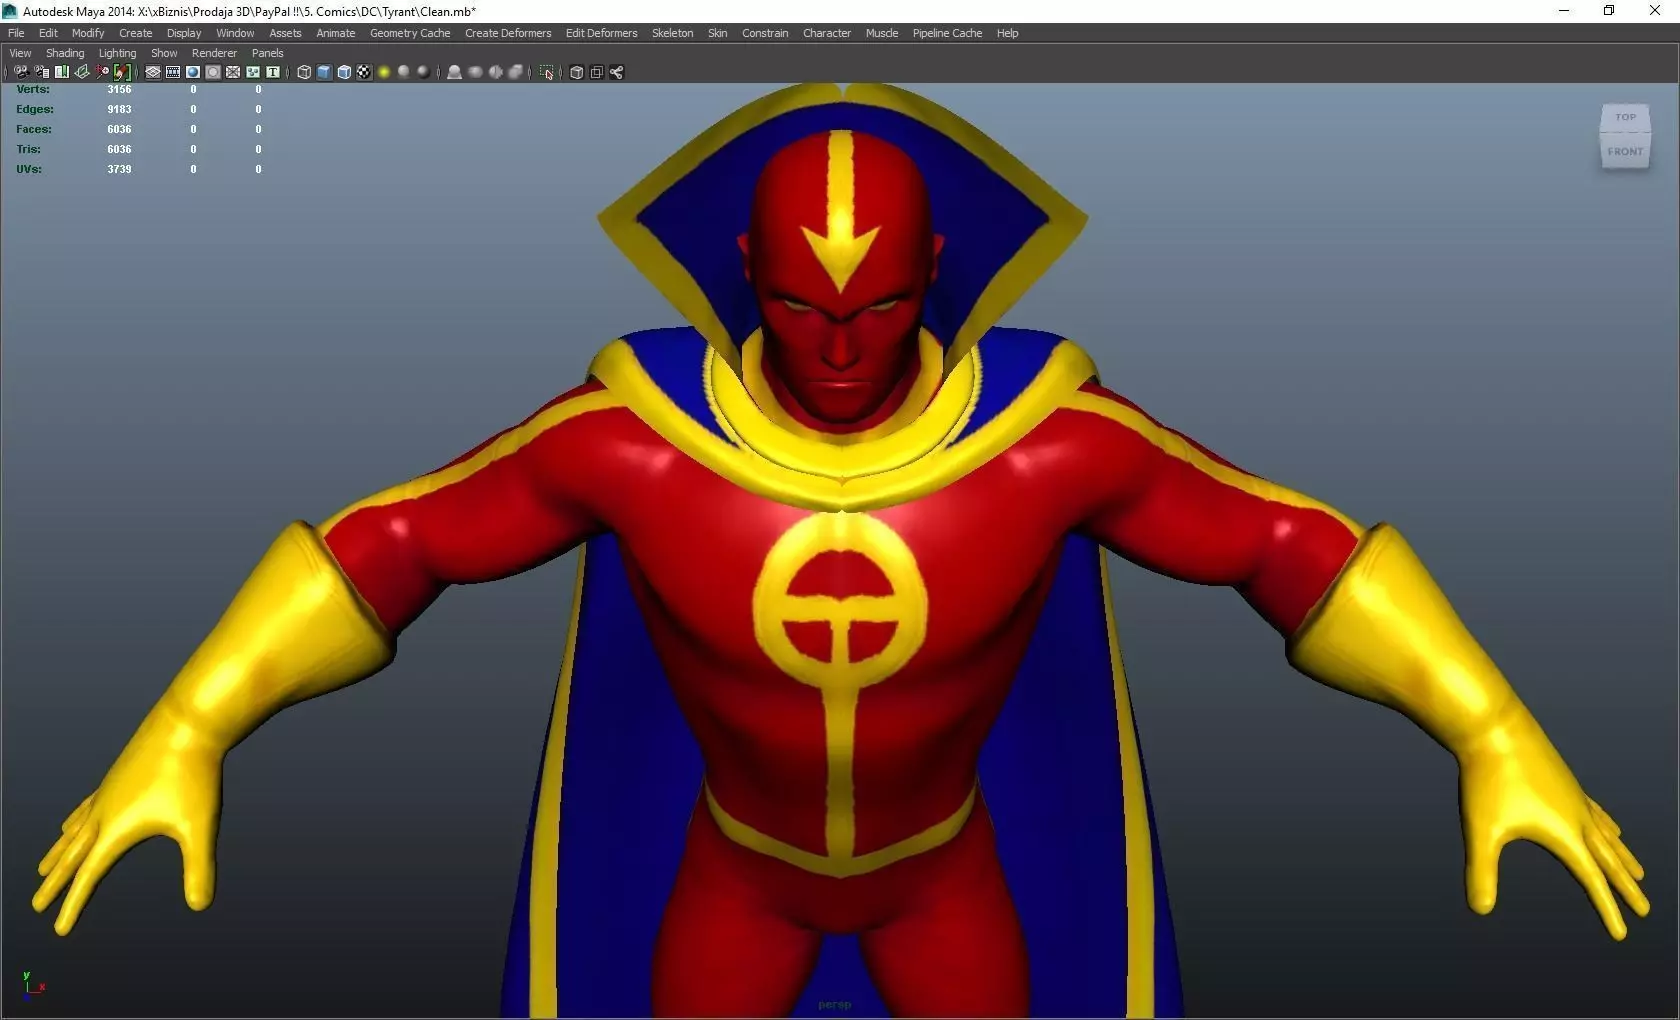
Task: Open the panel Show menu
Action: pos(164,53)
